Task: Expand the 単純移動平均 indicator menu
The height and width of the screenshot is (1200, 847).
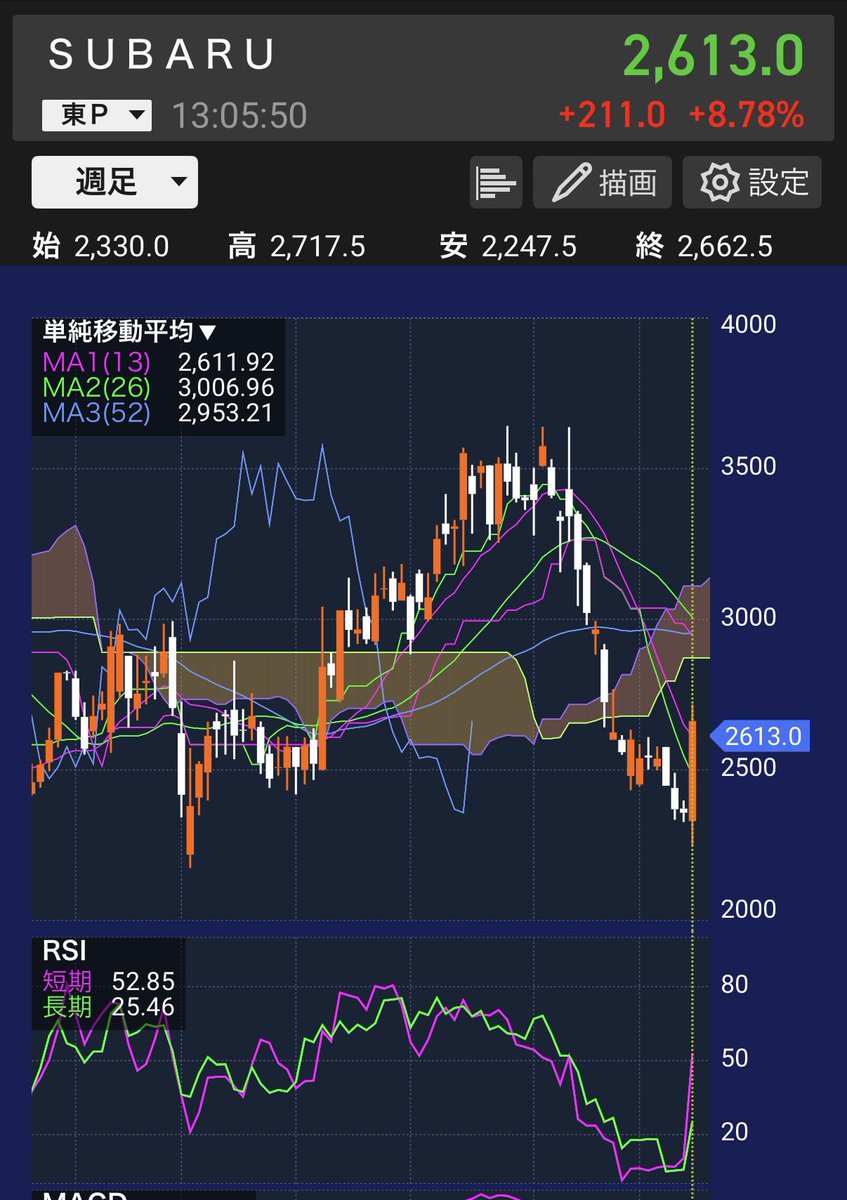Action: (131, 332)
